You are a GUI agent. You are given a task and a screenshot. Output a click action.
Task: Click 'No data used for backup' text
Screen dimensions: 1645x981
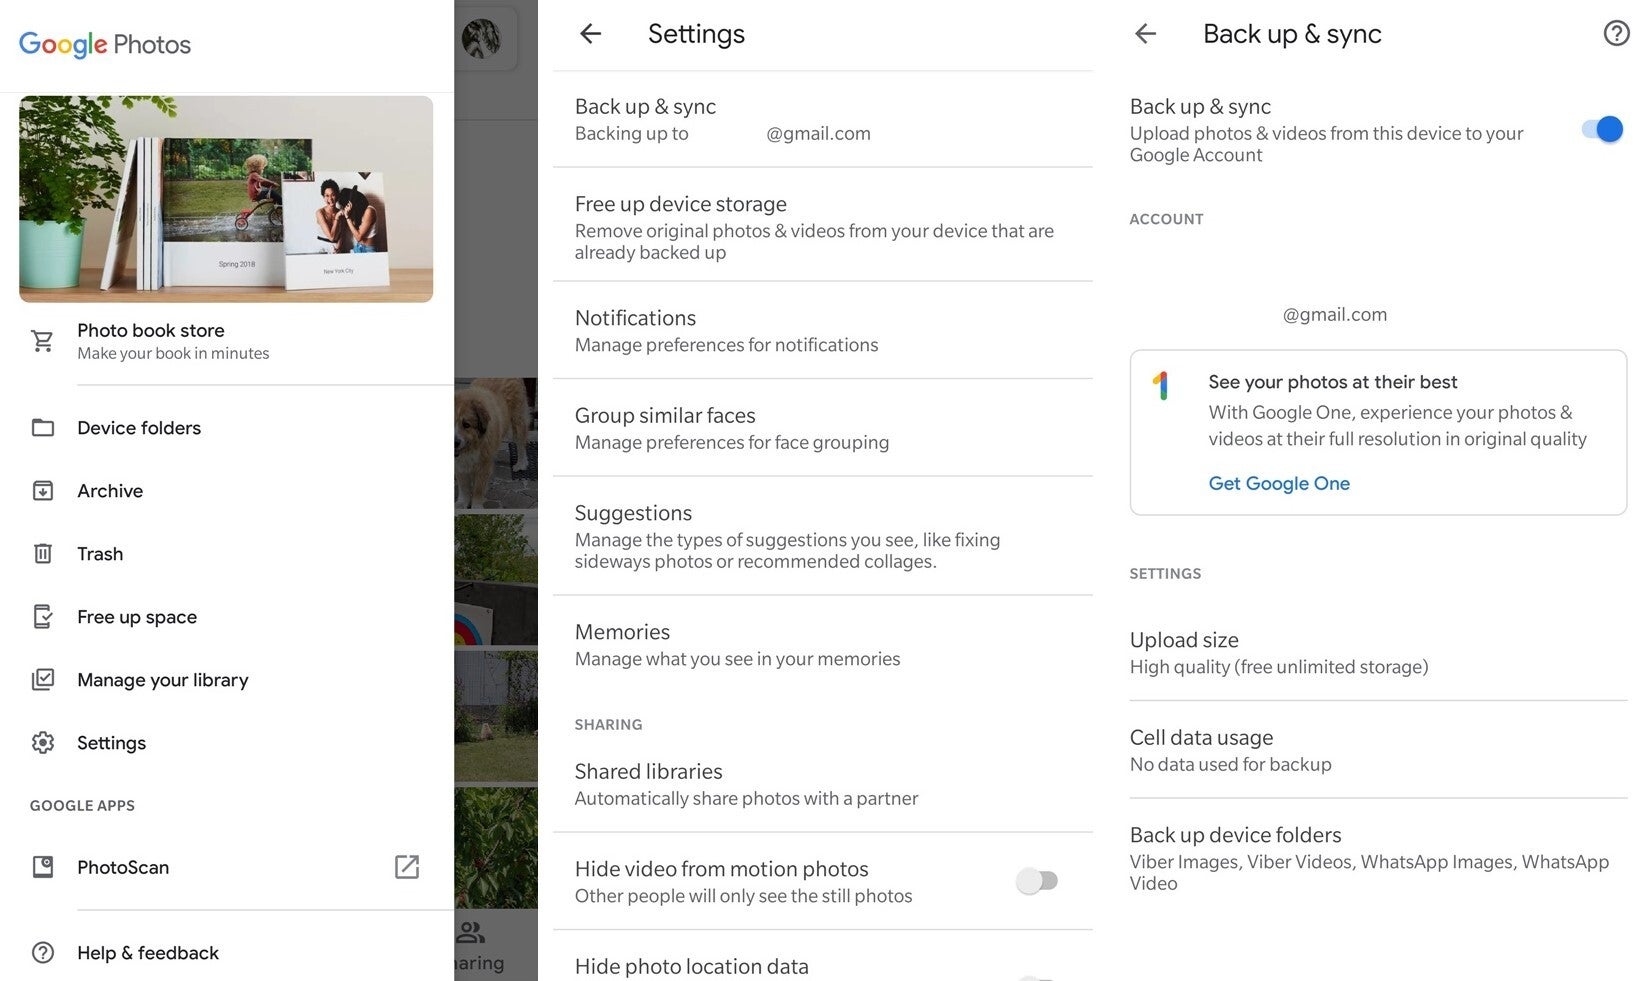click(1230, 765)
